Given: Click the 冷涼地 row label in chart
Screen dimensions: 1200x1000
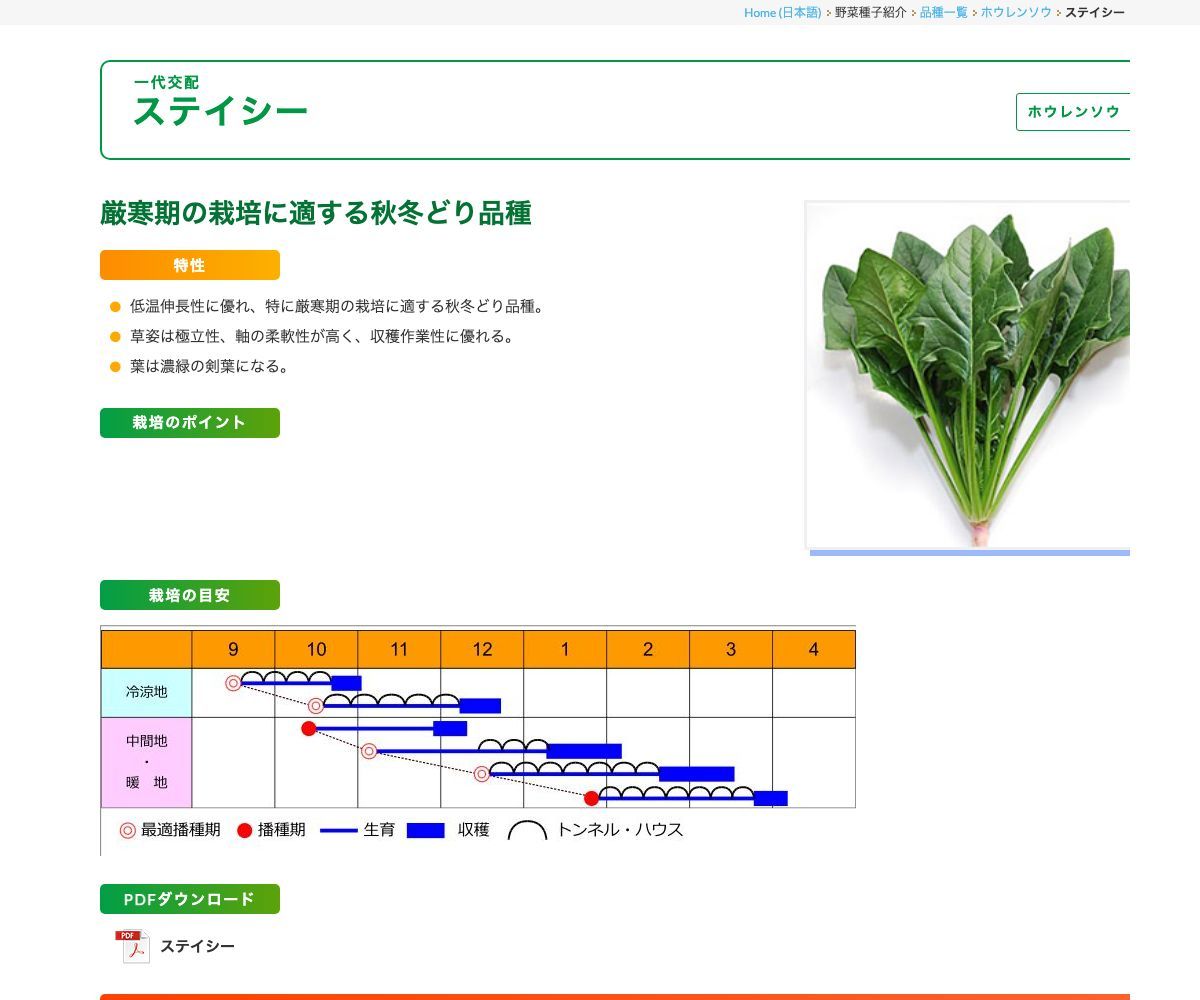Looking at the screenshot, I should pyautogui.click(x=146, y=692).
